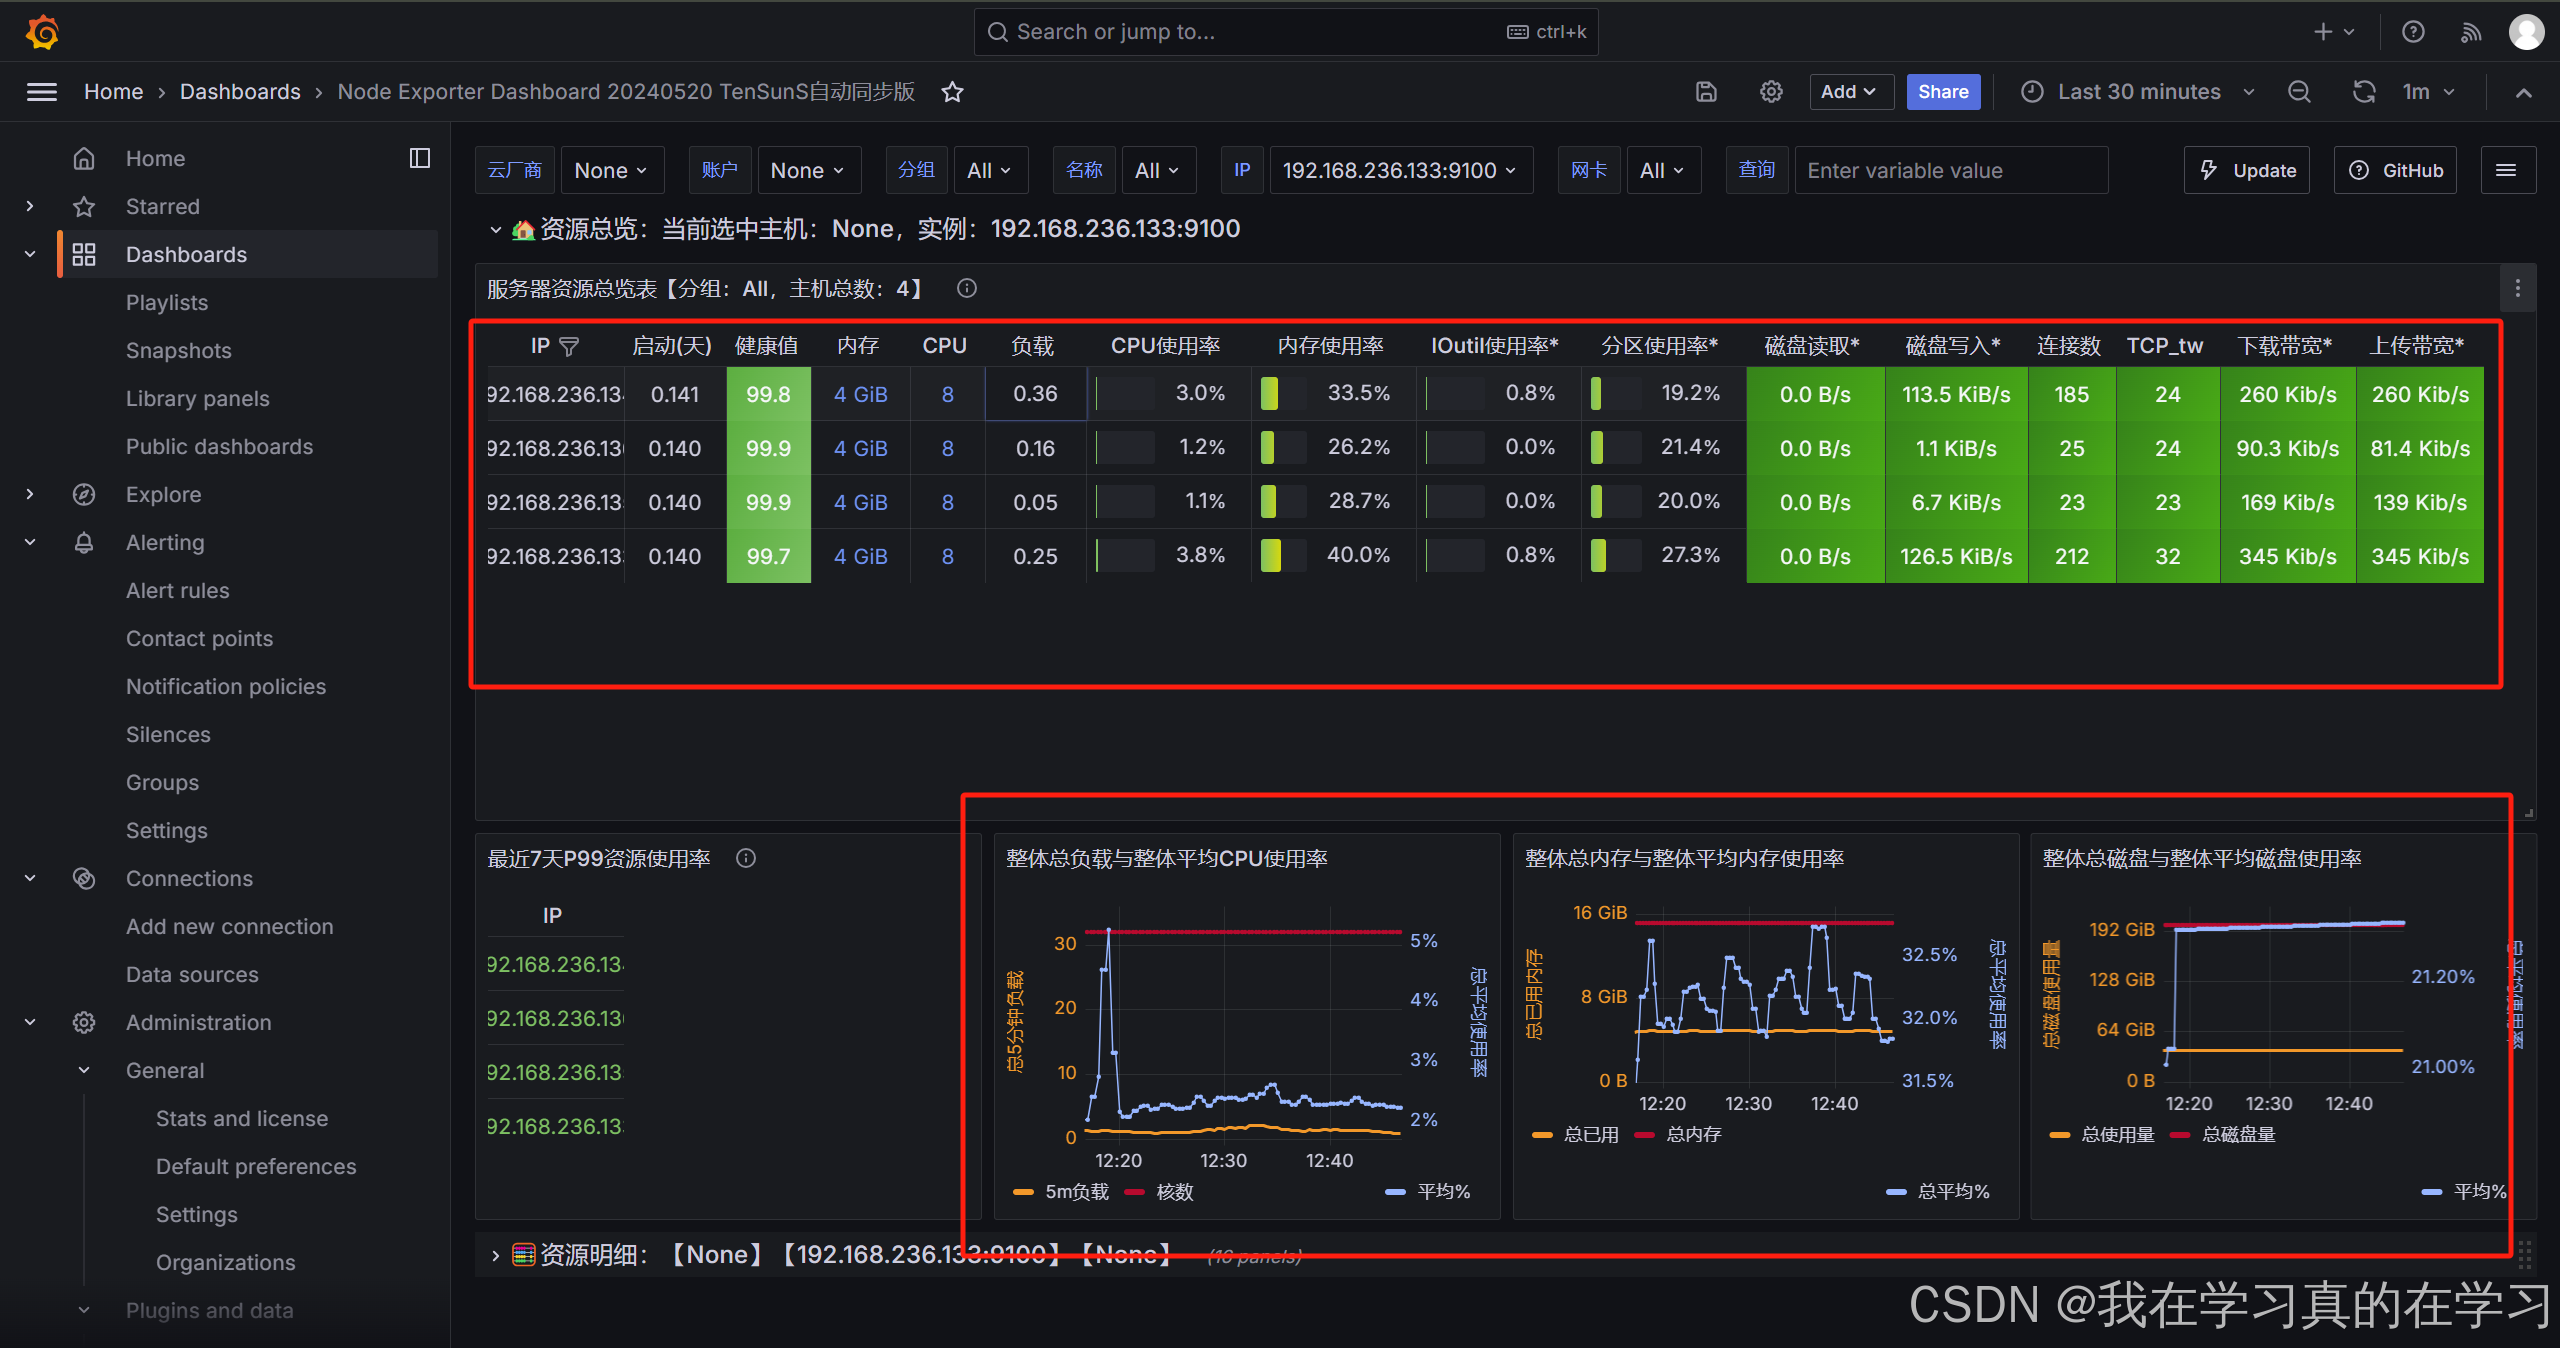
Task: Click the Connections icon in sidebar
Action: [84, 878]
